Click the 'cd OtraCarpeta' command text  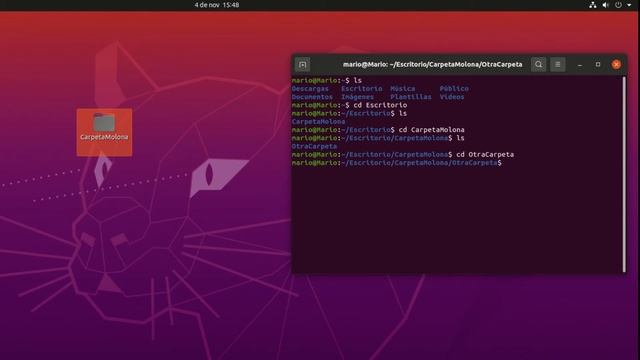pyautogui.click(x=485, y=154)
